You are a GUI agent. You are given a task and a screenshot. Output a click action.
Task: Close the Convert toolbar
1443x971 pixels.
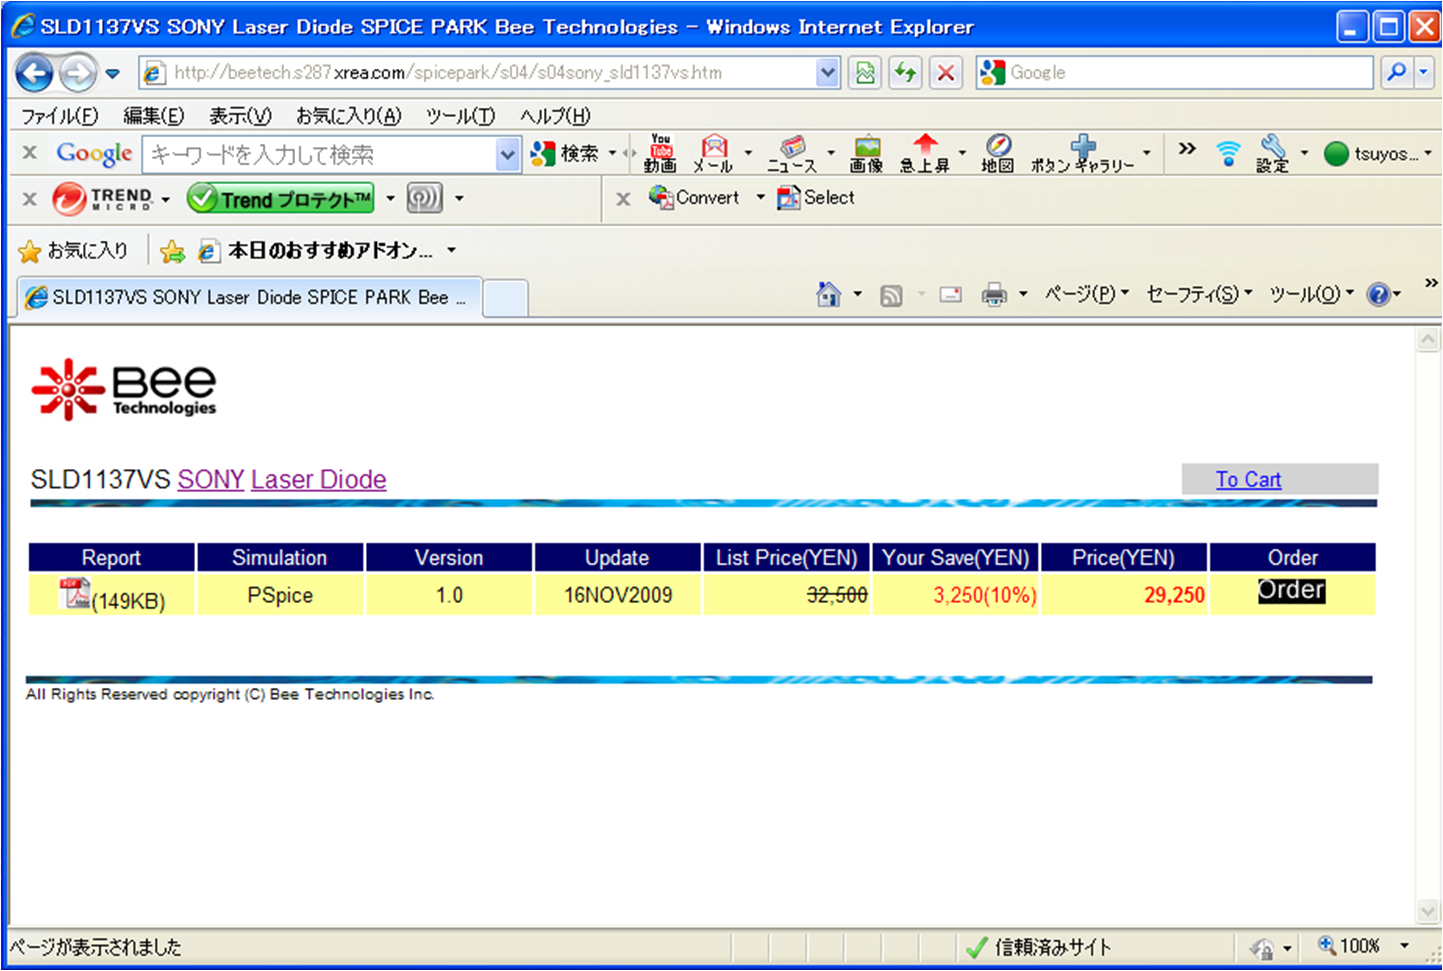coord(623,199)
